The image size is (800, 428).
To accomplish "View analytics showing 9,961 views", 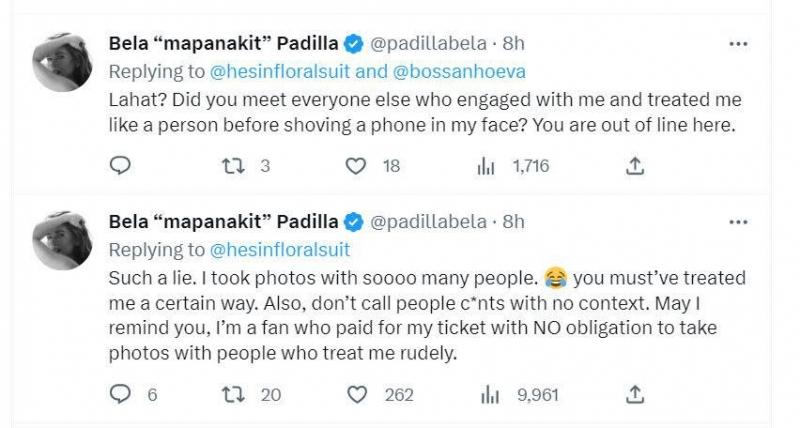I will (x=488, y=395).
